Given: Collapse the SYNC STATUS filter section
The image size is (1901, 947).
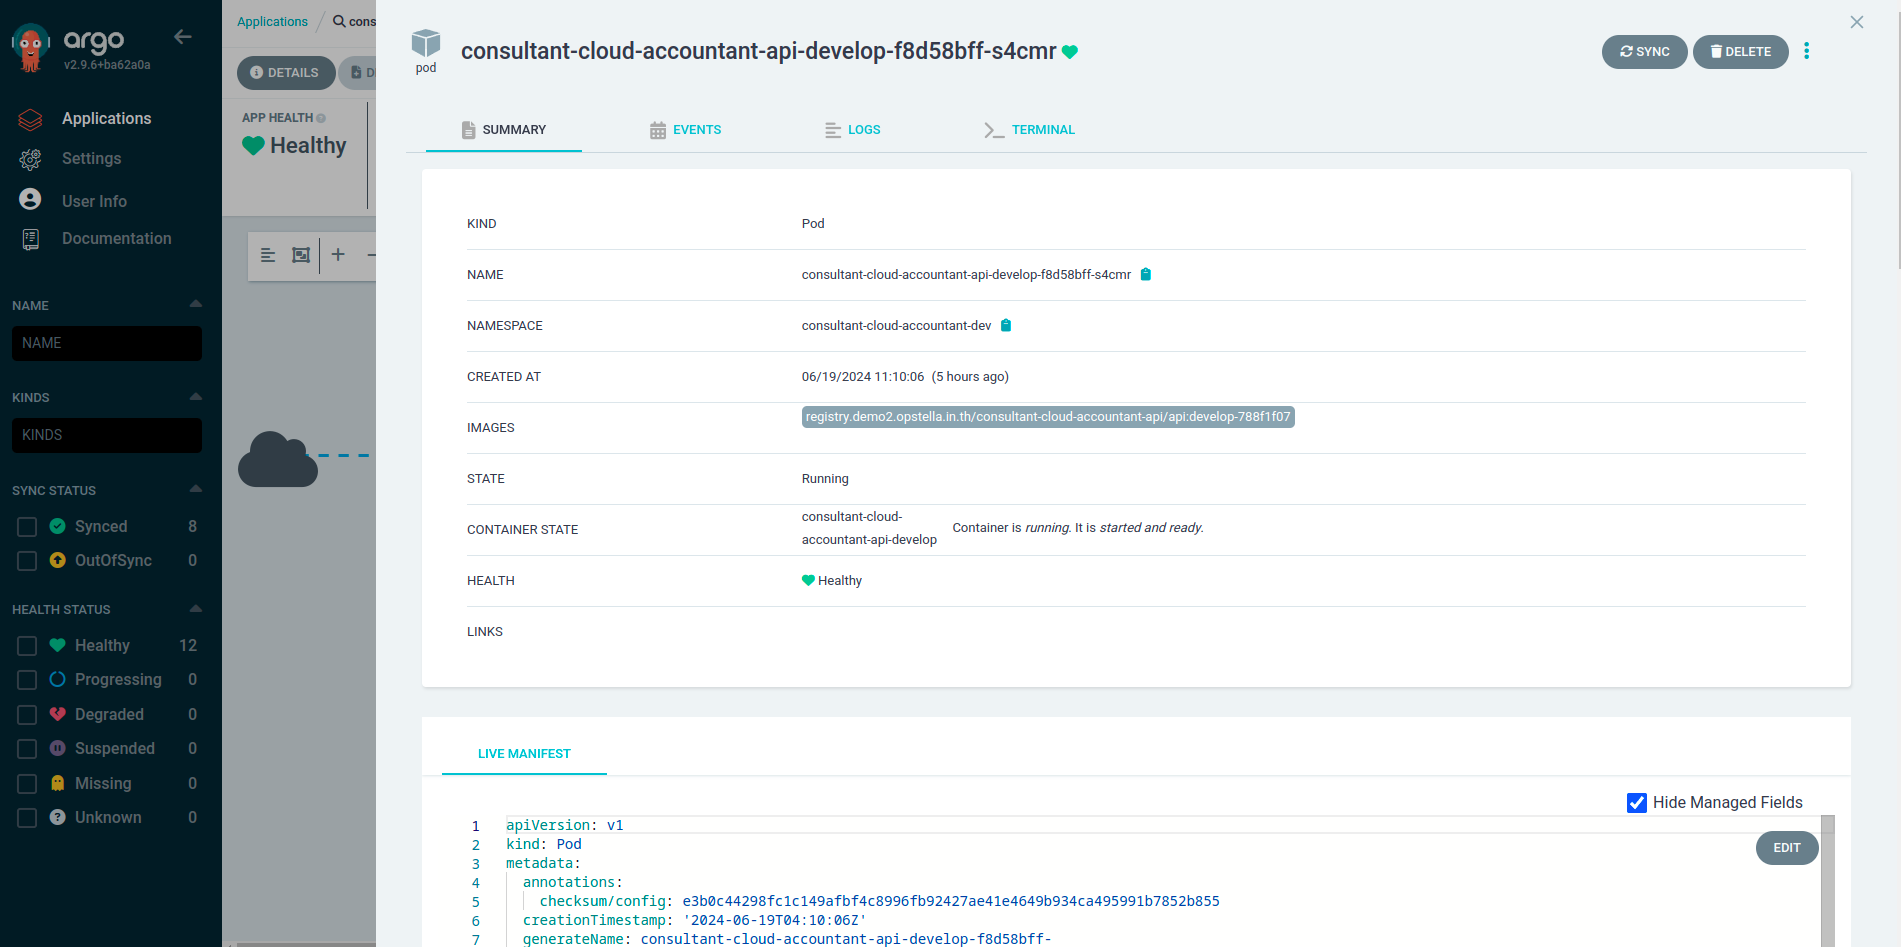Looking at the screenshot, I should point(196,489).
